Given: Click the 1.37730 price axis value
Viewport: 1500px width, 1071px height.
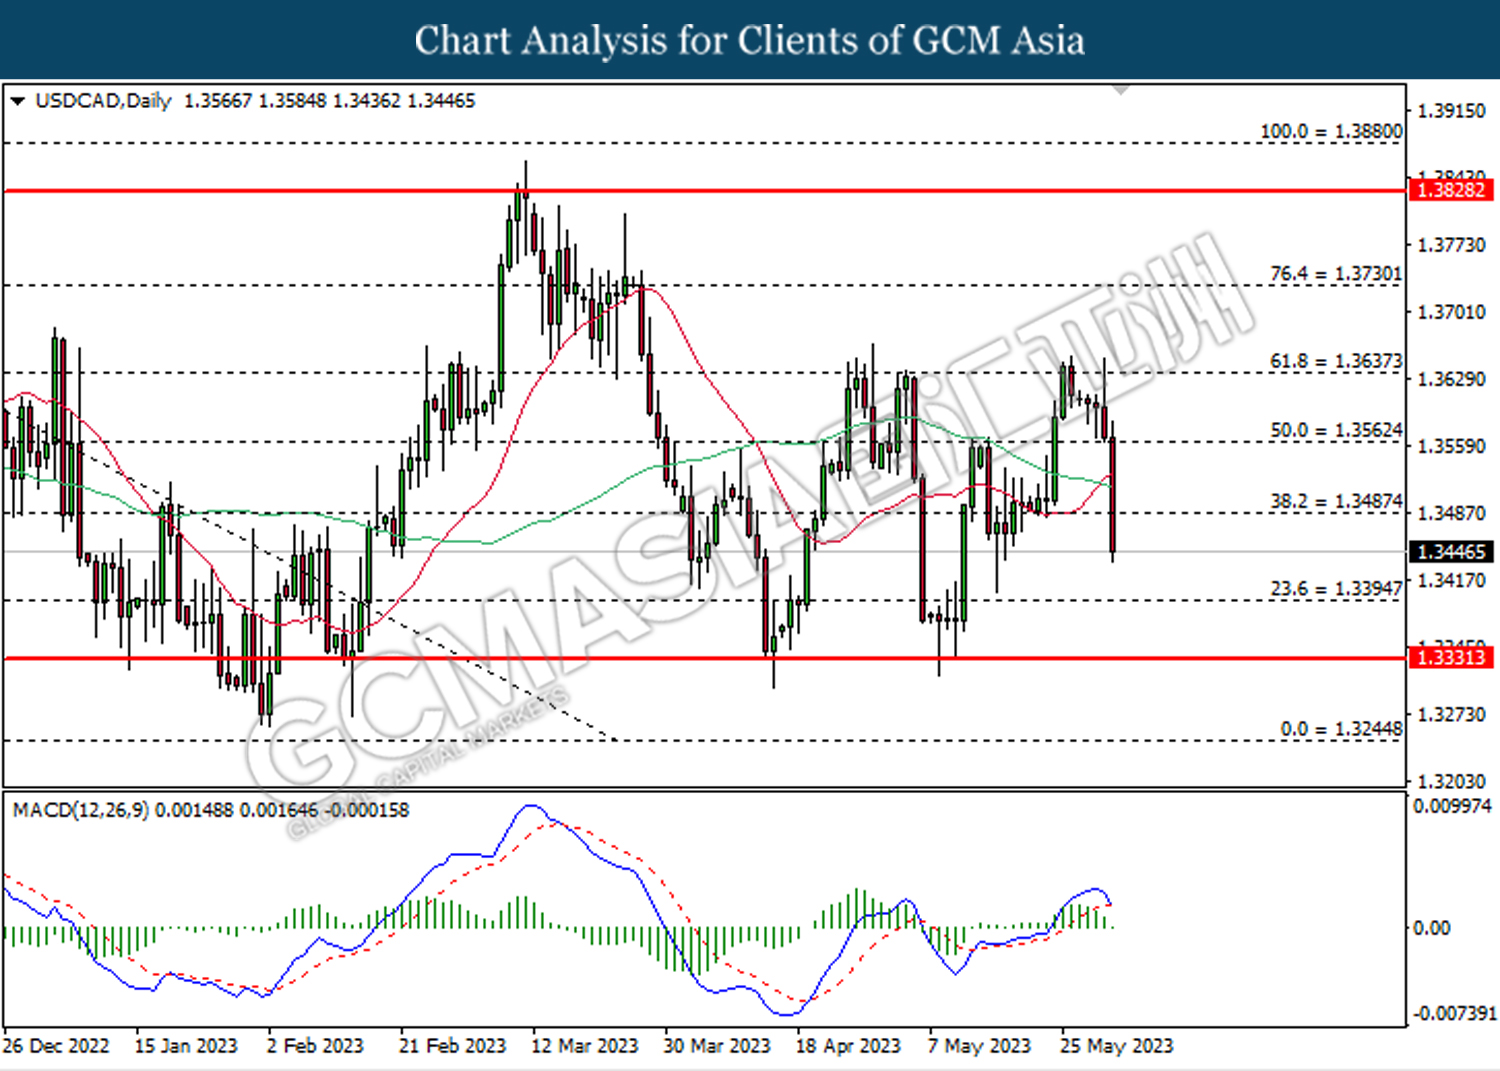Looking at the screenshot, I should (x=1451, y=245).
